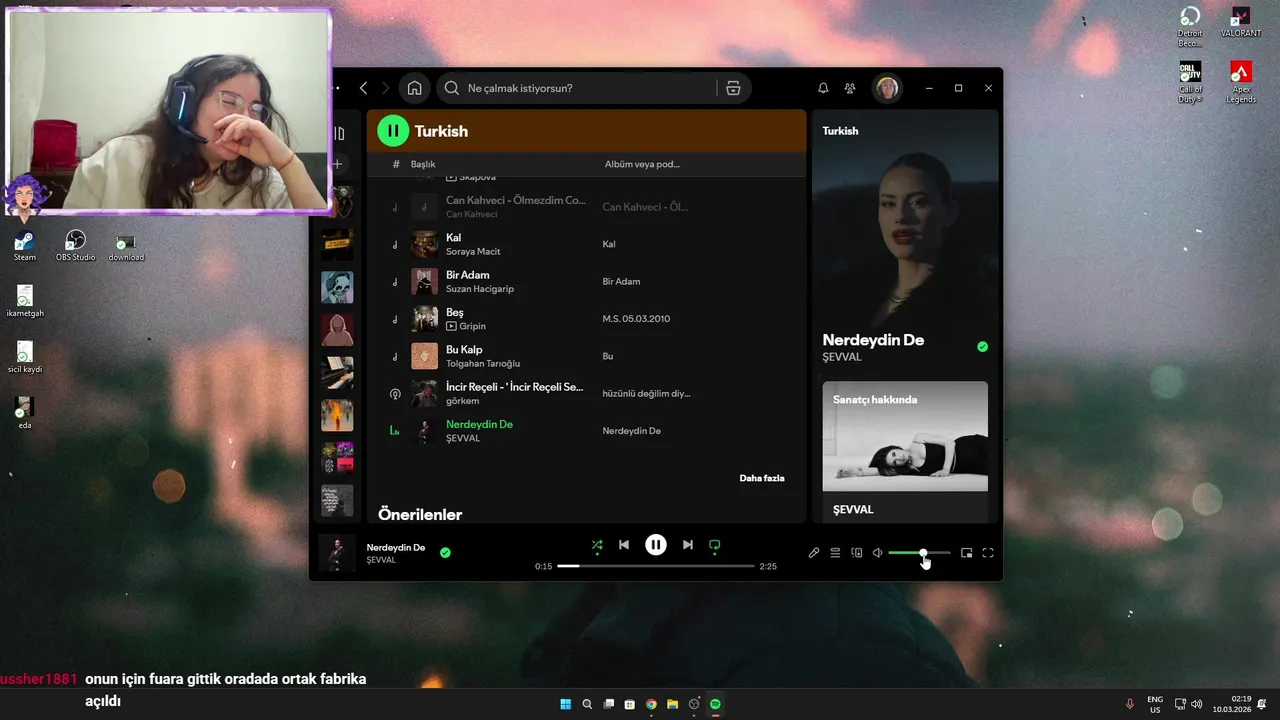Open Steam desktop shortcut
The image size is (1280, 720).
24,246
